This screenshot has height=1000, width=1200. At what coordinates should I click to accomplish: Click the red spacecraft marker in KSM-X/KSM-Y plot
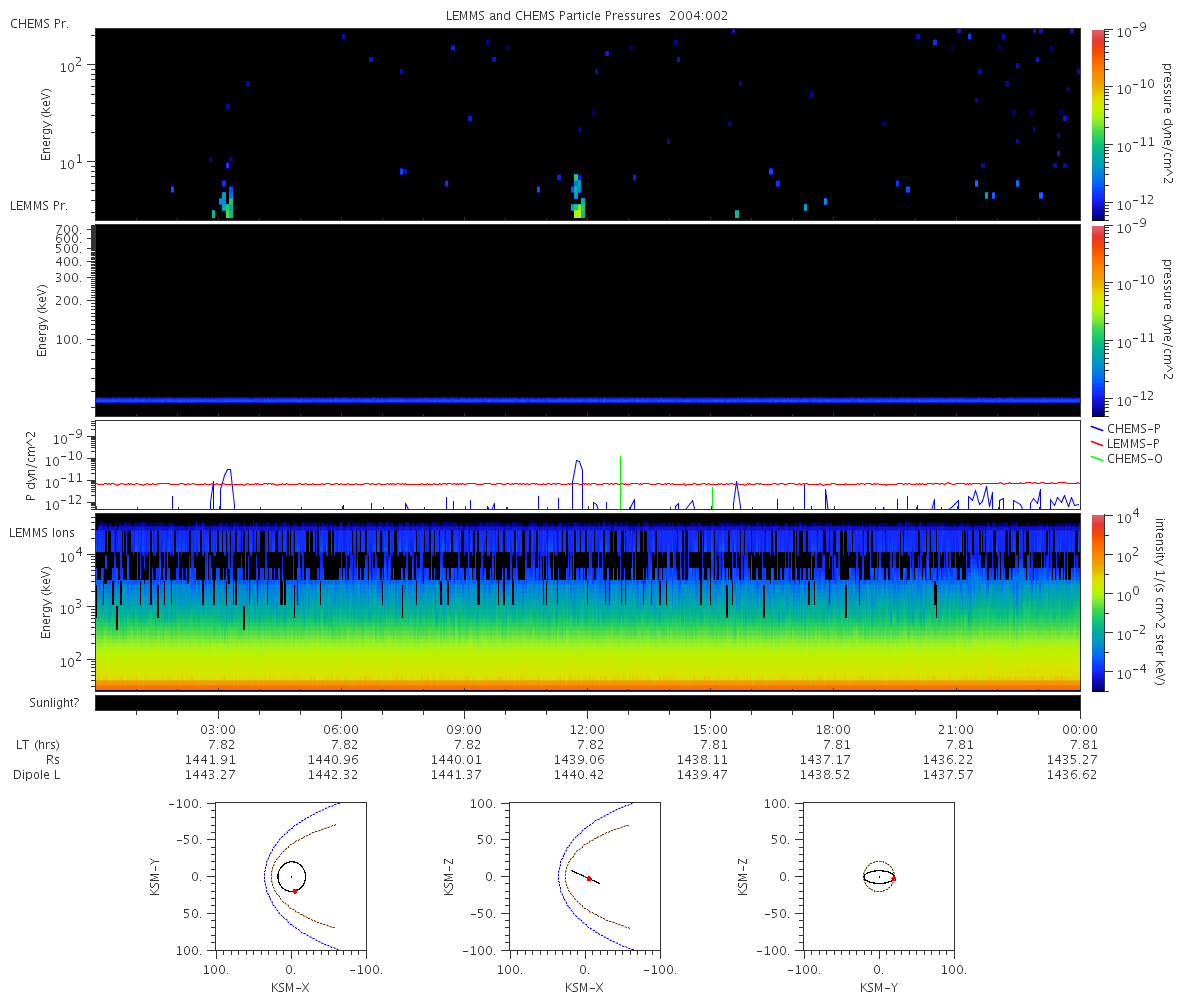pos(295,891)
